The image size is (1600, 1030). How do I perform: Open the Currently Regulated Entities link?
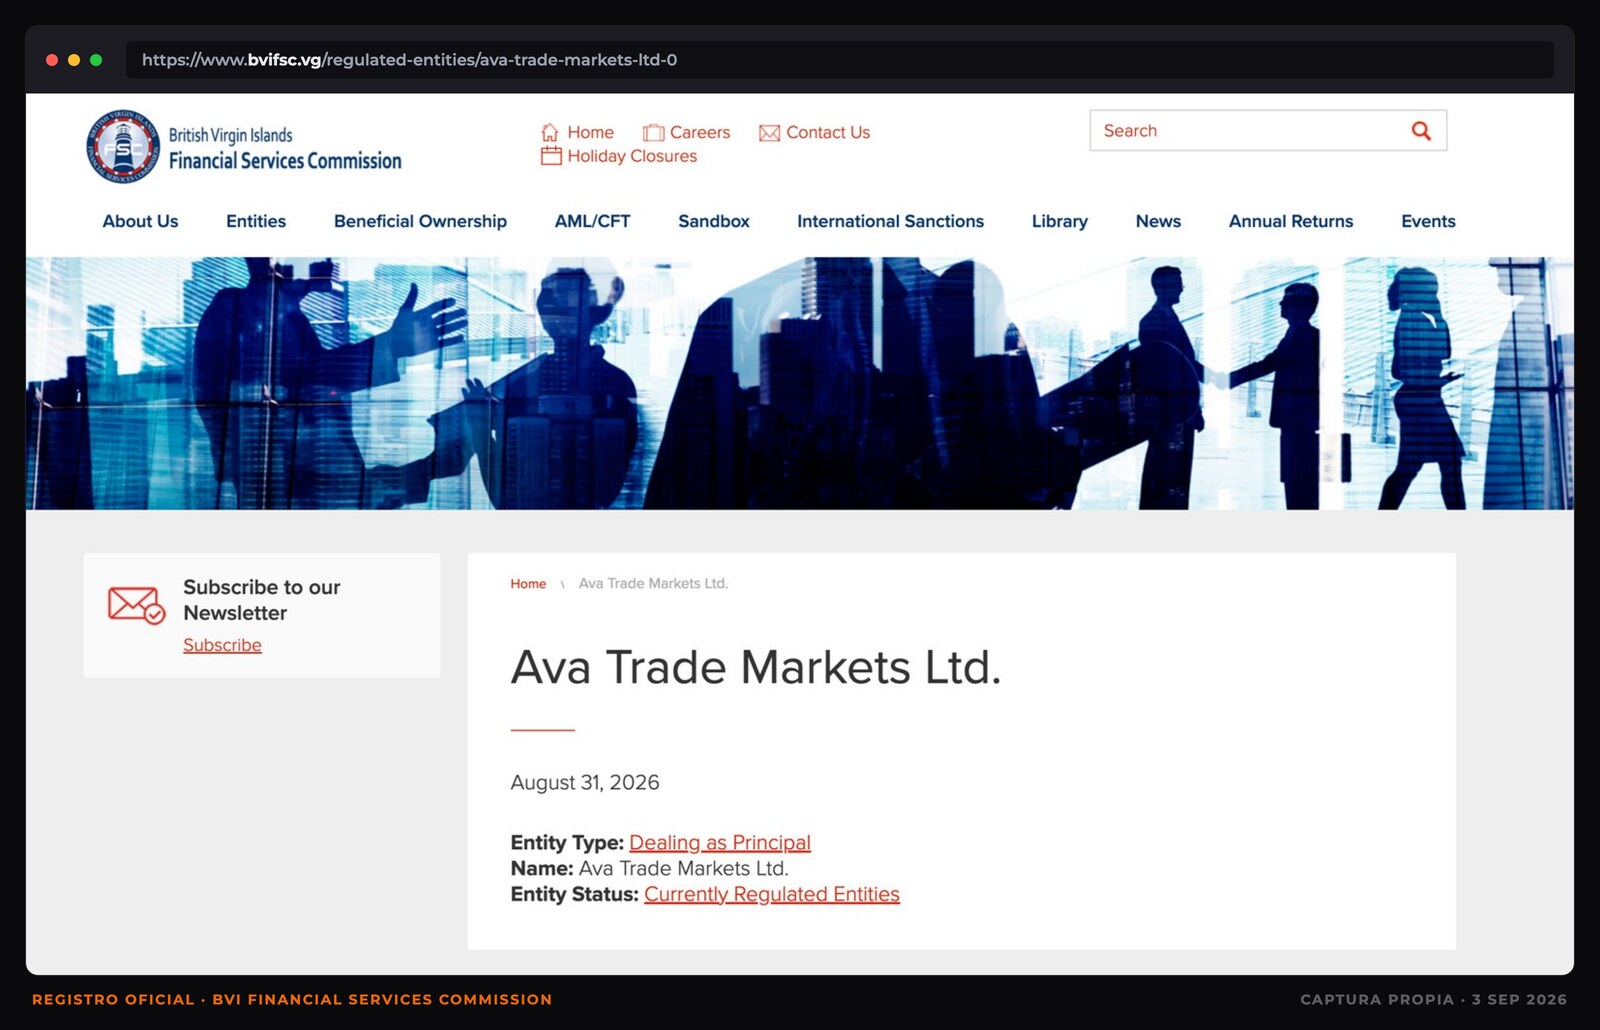772,894
